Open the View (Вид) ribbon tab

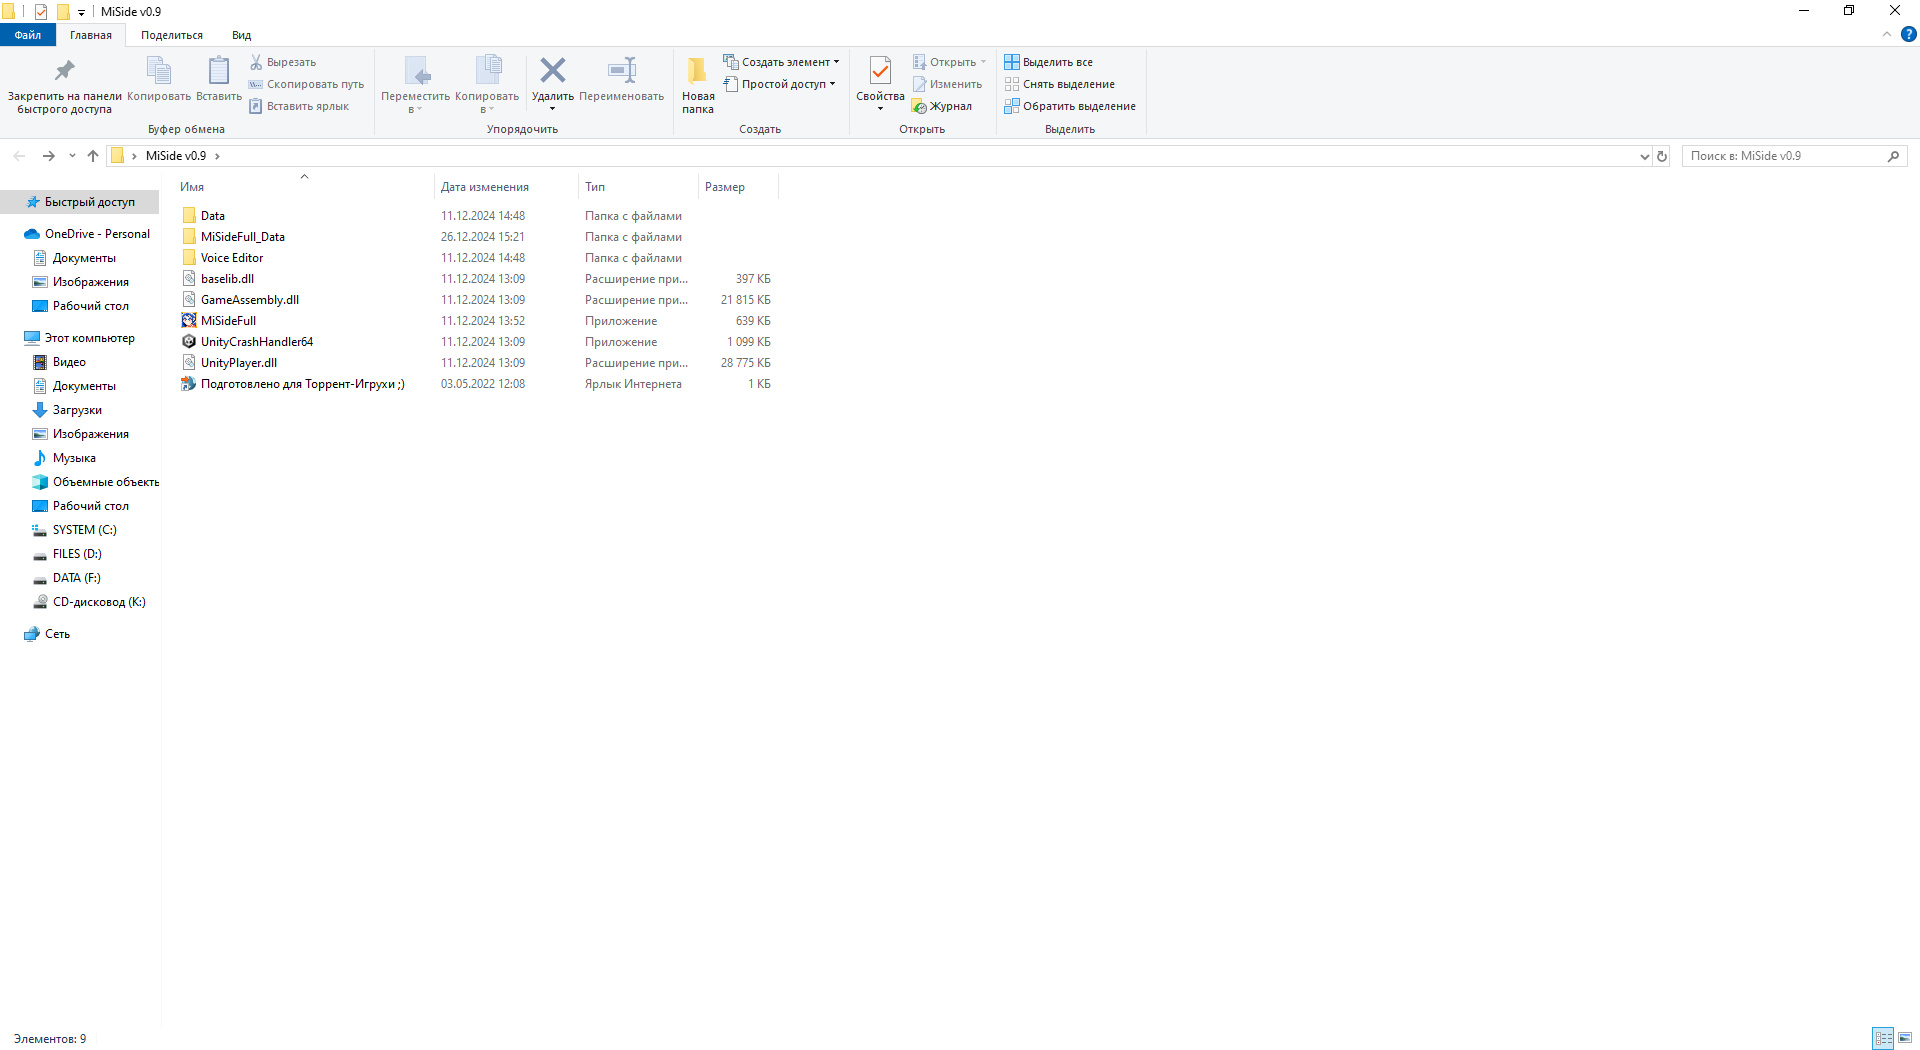coord(241,35)
